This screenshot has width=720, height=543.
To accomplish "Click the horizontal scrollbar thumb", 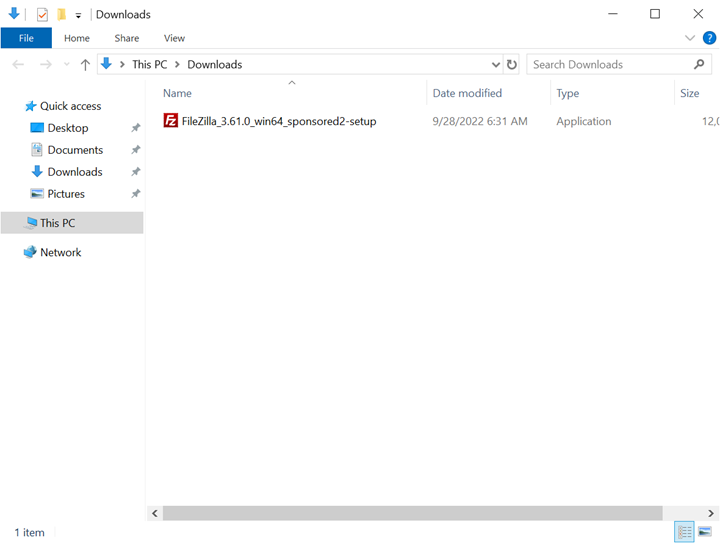I will [x=412, y=513].
